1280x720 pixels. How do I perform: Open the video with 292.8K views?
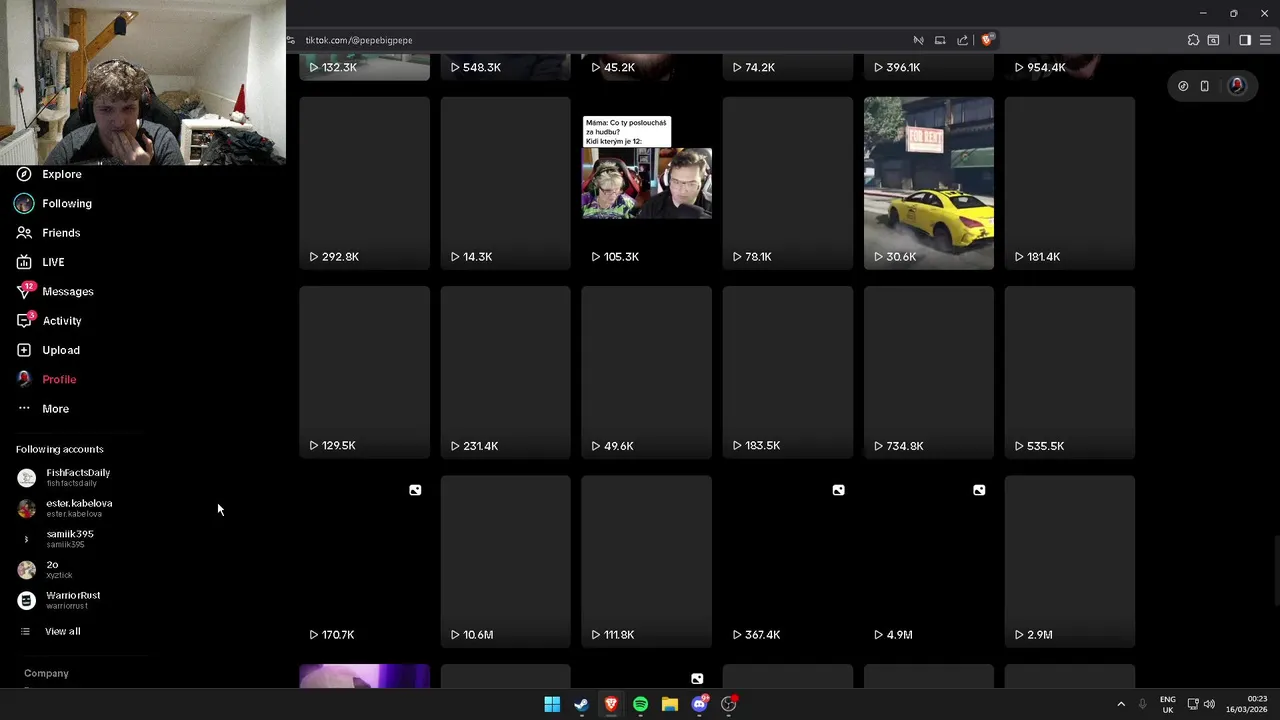pos(364,183)
